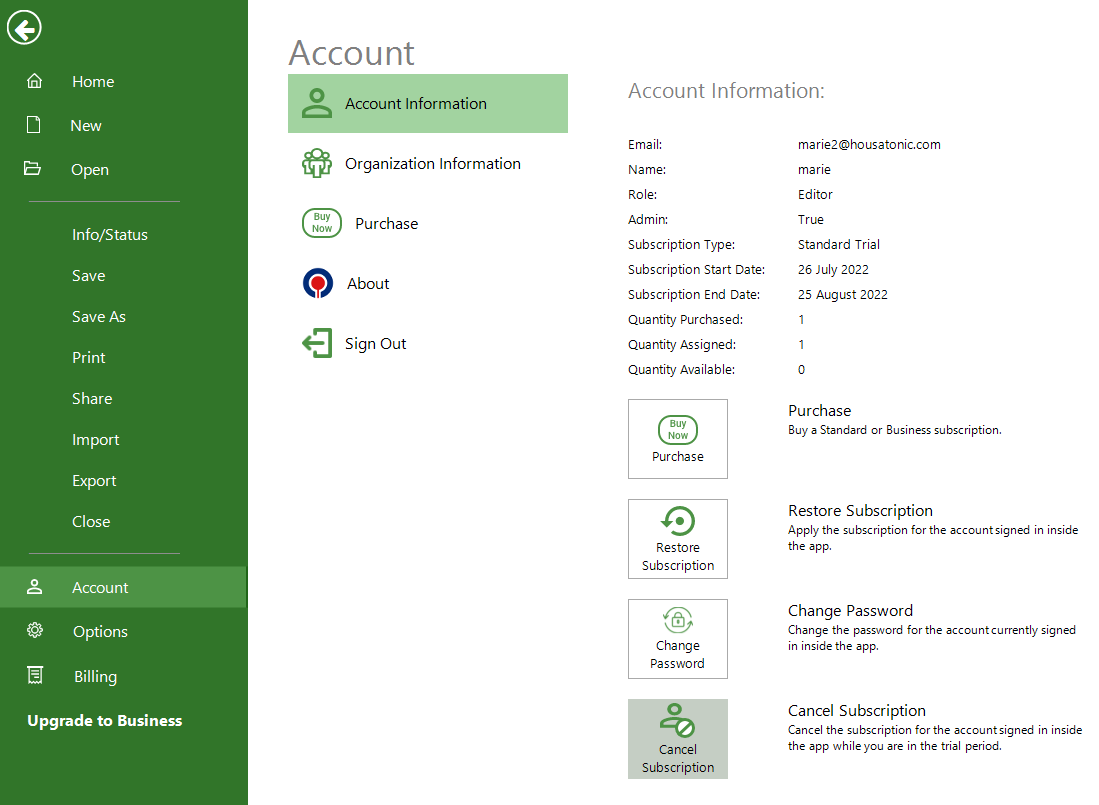The image size is (1099, 805).
Task: Open the Home menu item
Action: click(93, 81)
